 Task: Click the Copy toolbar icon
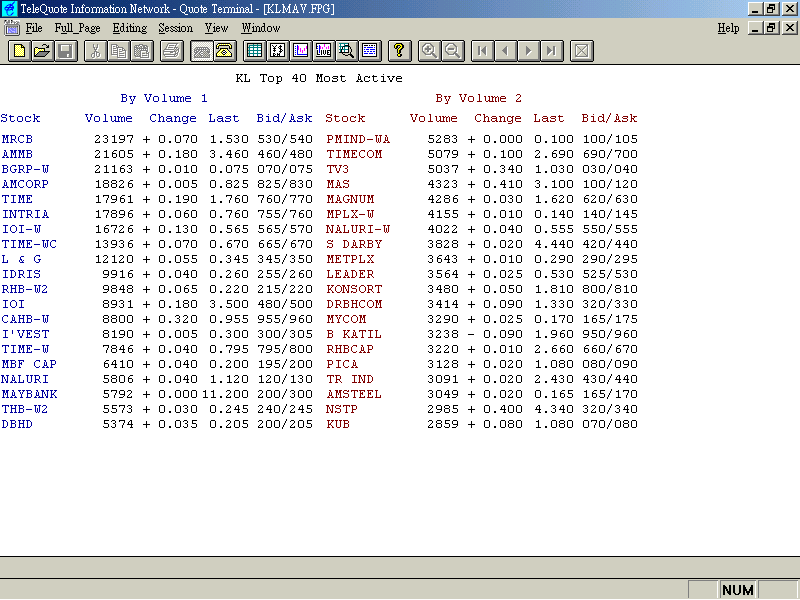(119, 51)
